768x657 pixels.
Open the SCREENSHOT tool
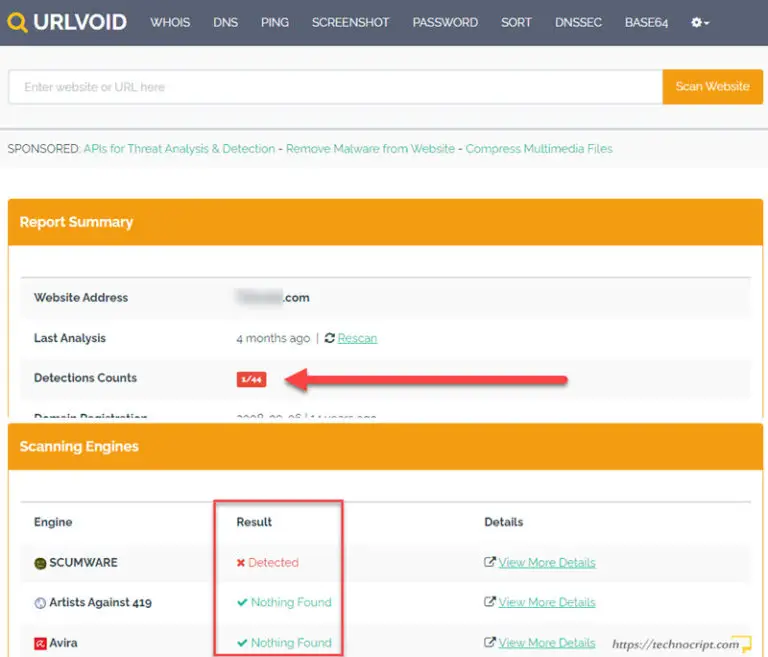point(349,22)
